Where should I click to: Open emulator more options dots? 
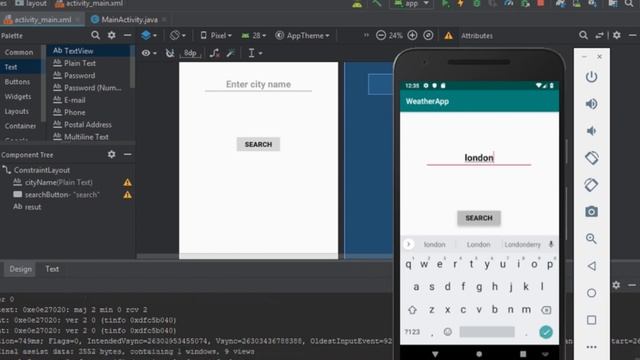[591, 347]
